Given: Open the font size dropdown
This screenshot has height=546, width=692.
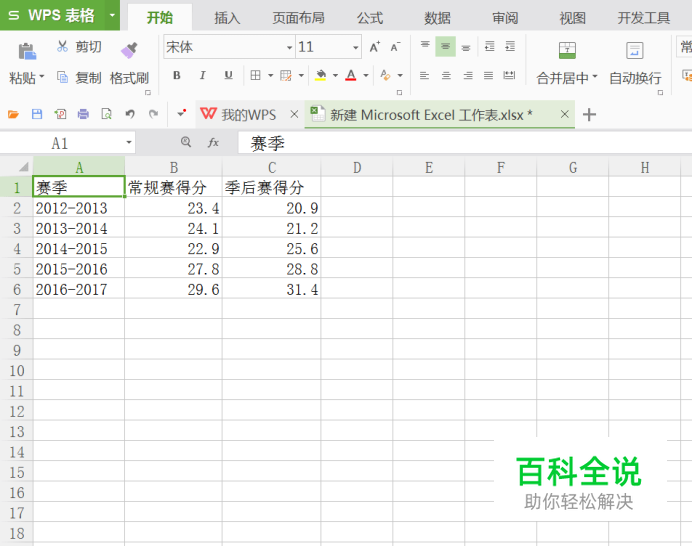Looking at the screenshot, I should point(355,47).
